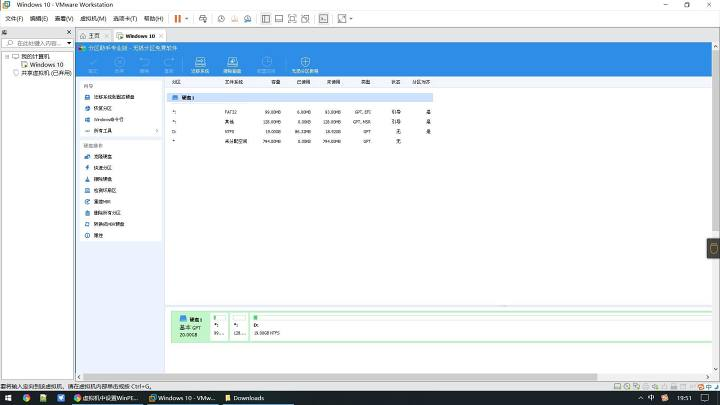Open the 帮助(H) menu

(x=153, y=19)
